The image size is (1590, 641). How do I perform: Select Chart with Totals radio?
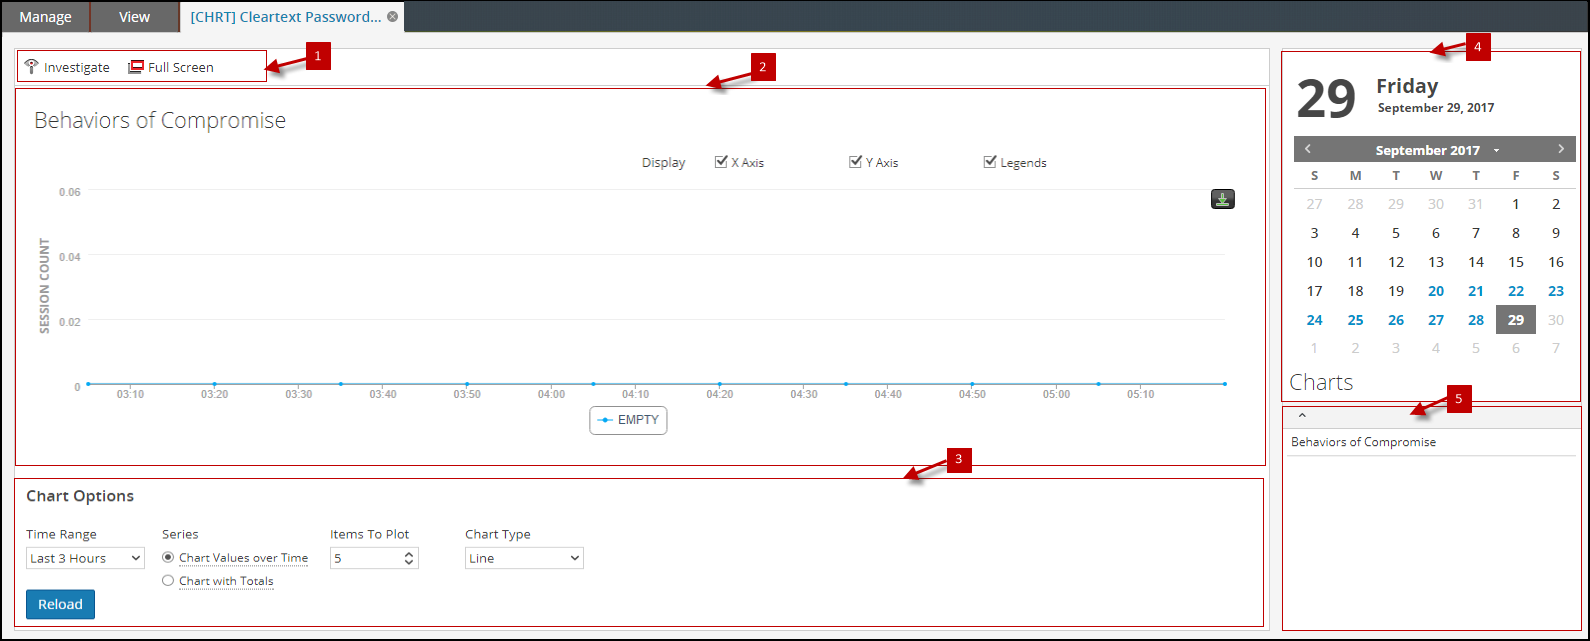[x=168, y=581]
